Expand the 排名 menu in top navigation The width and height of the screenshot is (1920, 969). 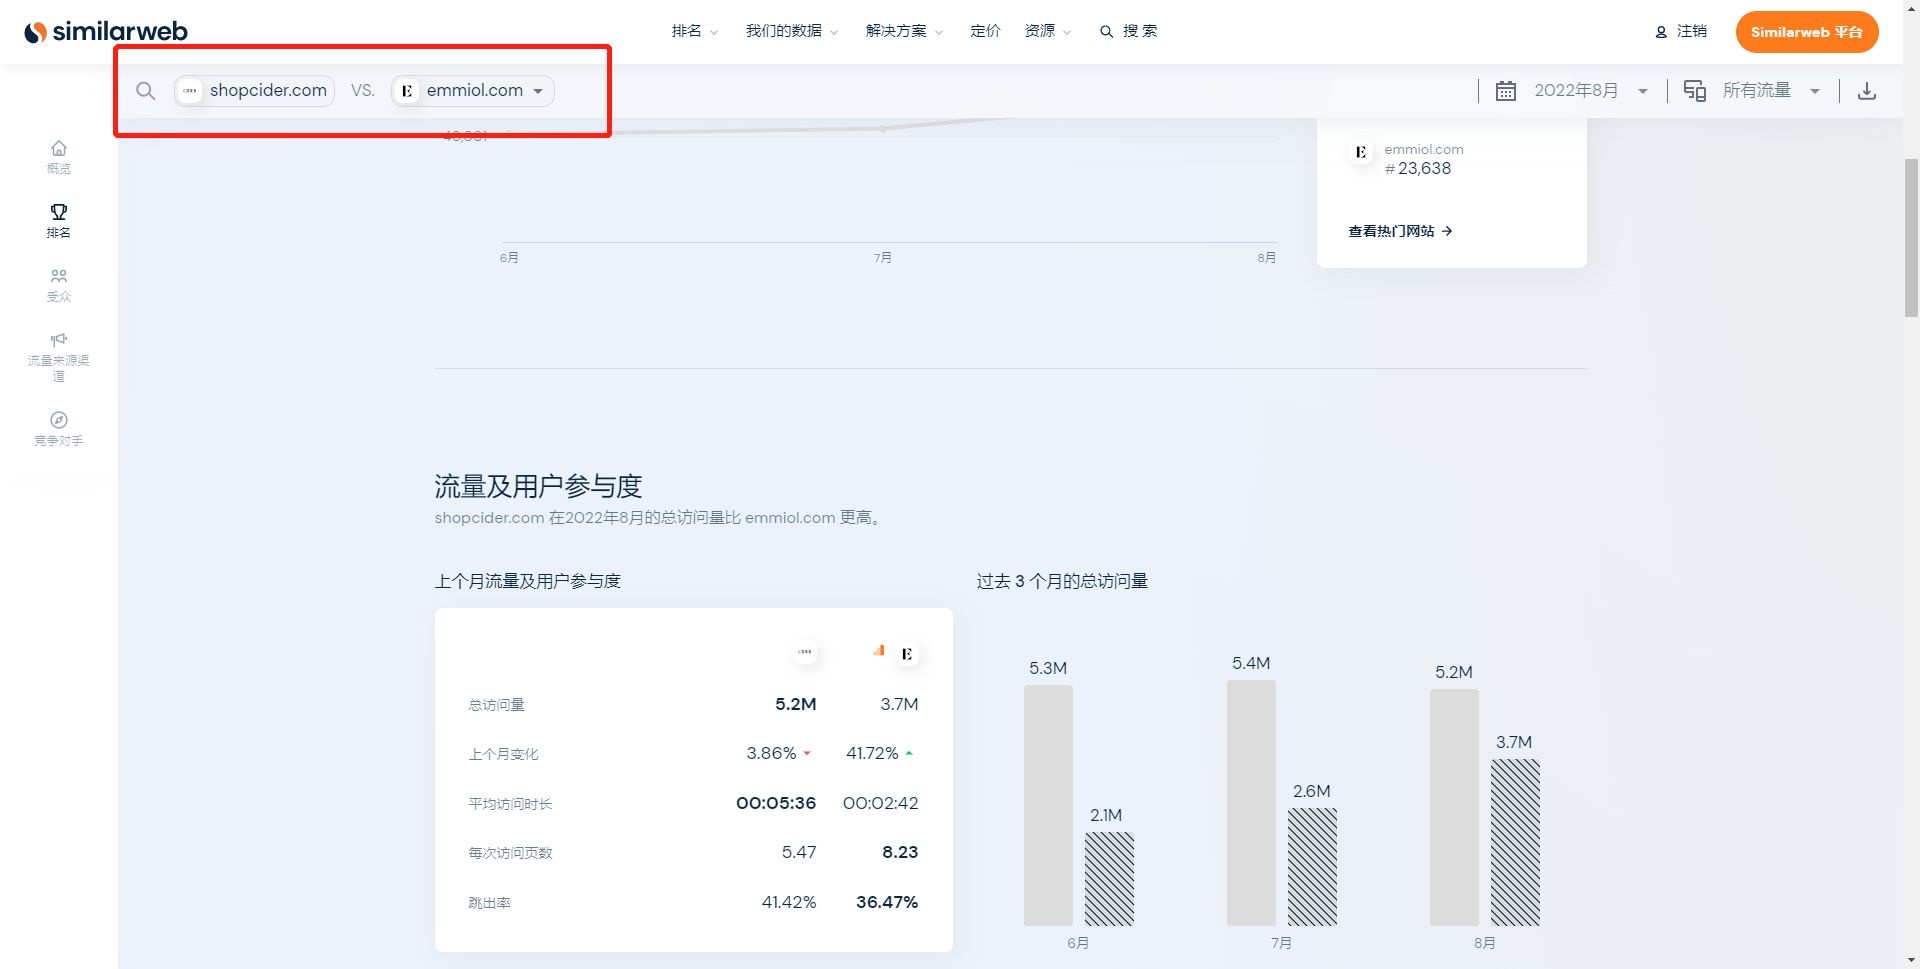pos(695,32)
